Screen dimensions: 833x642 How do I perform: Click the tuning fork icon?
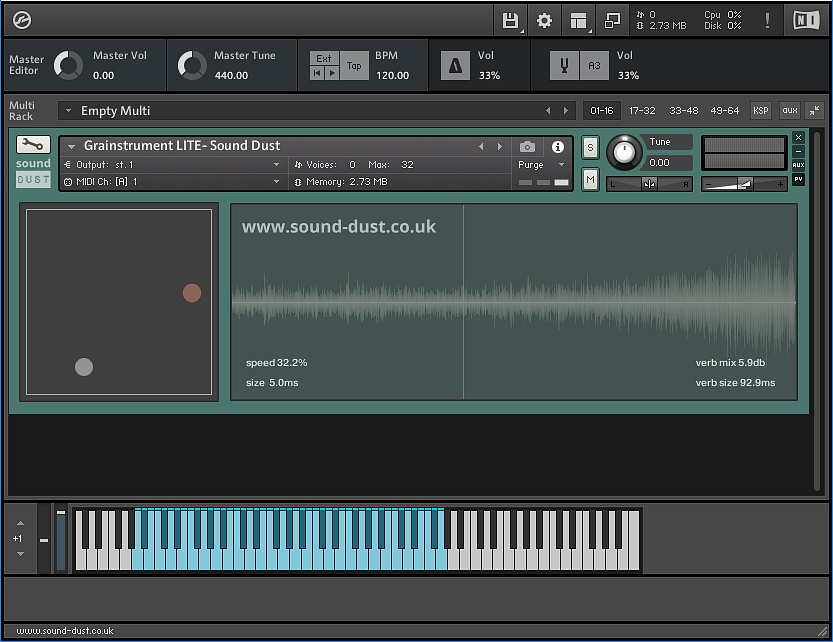[x=564, y=65]
